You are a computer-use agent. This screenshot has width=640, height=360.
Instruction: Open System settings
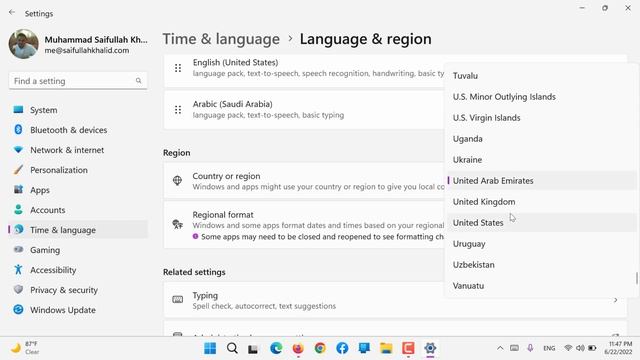[78, 110]
